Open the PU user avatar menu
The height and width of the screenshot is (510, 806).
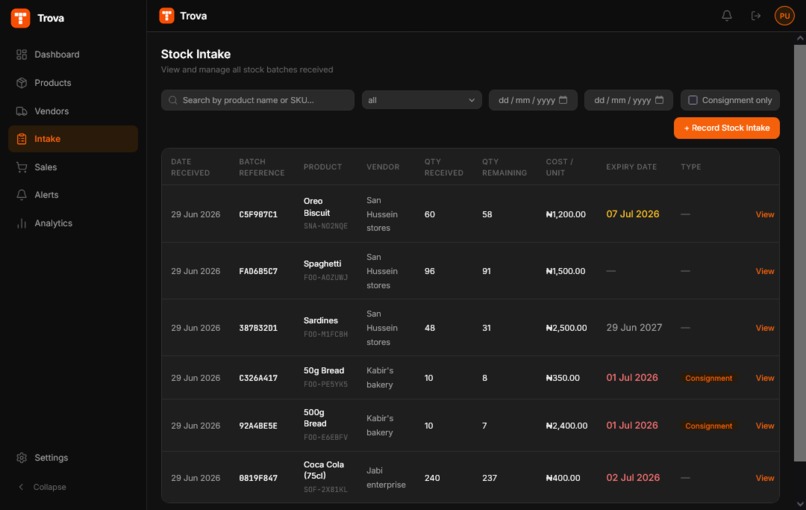click(x=784, y=16)
